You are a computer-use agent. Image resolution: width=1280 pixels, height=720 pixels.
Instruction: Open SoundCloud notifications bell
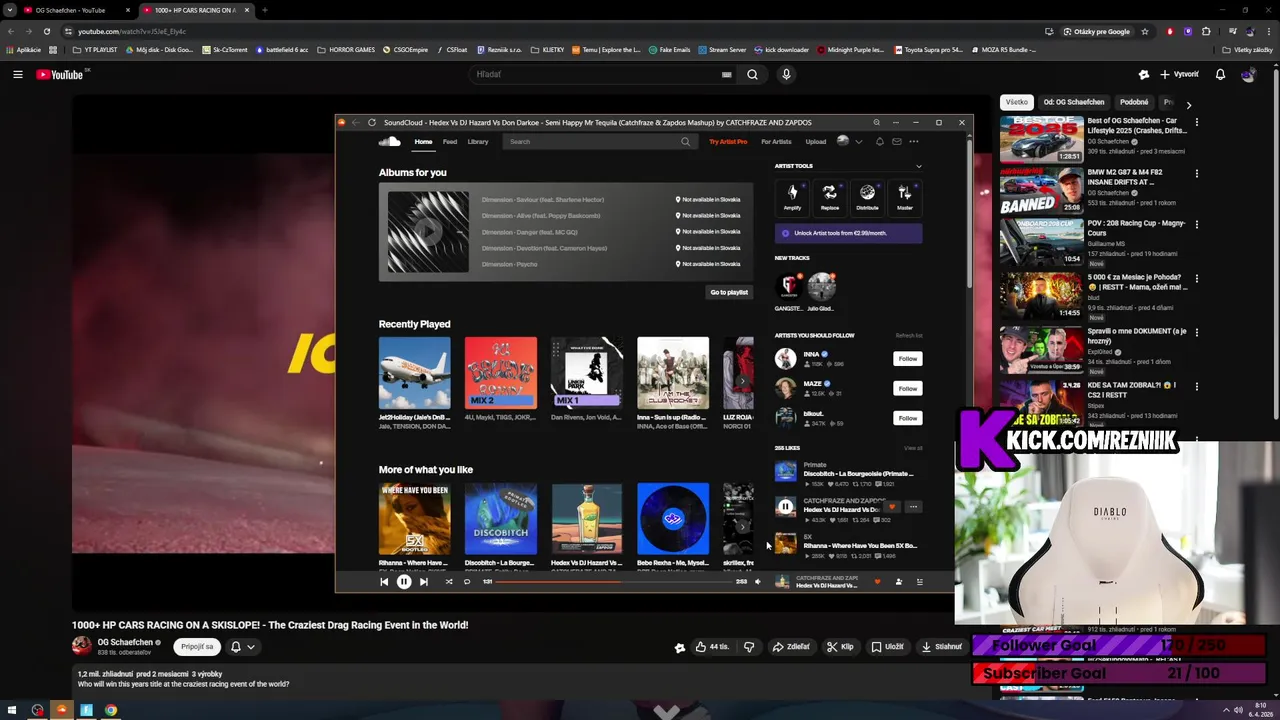(x=880, y=141)
